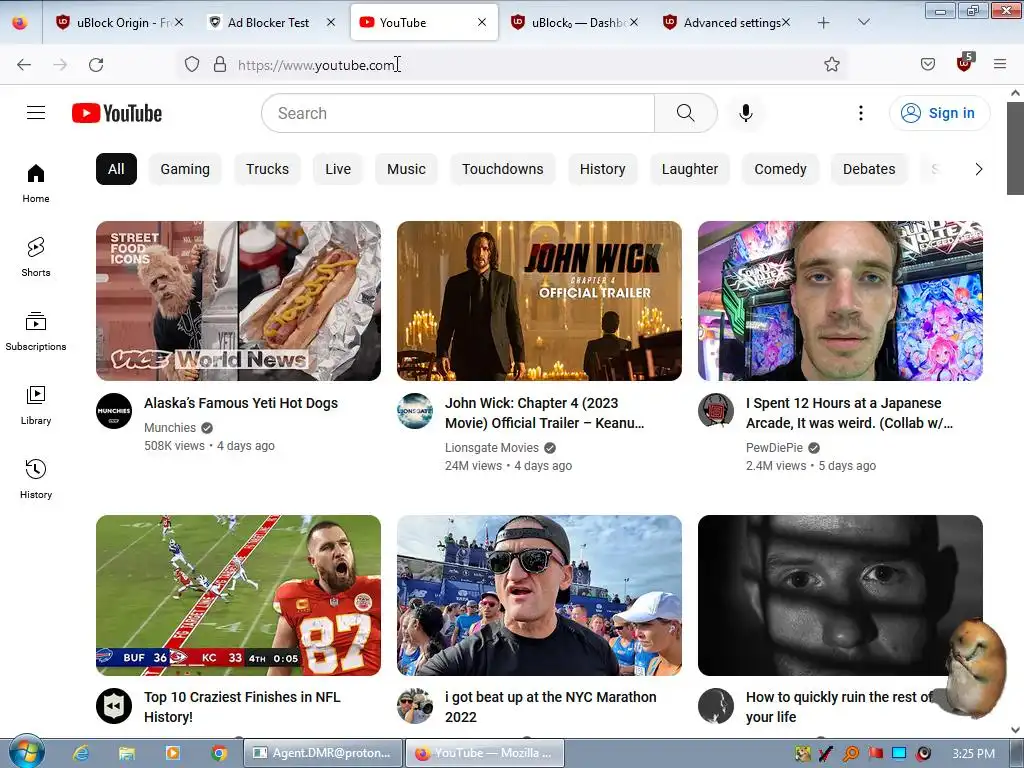
Task: Select the Touchdowns category chip
Action: point(503,169)
